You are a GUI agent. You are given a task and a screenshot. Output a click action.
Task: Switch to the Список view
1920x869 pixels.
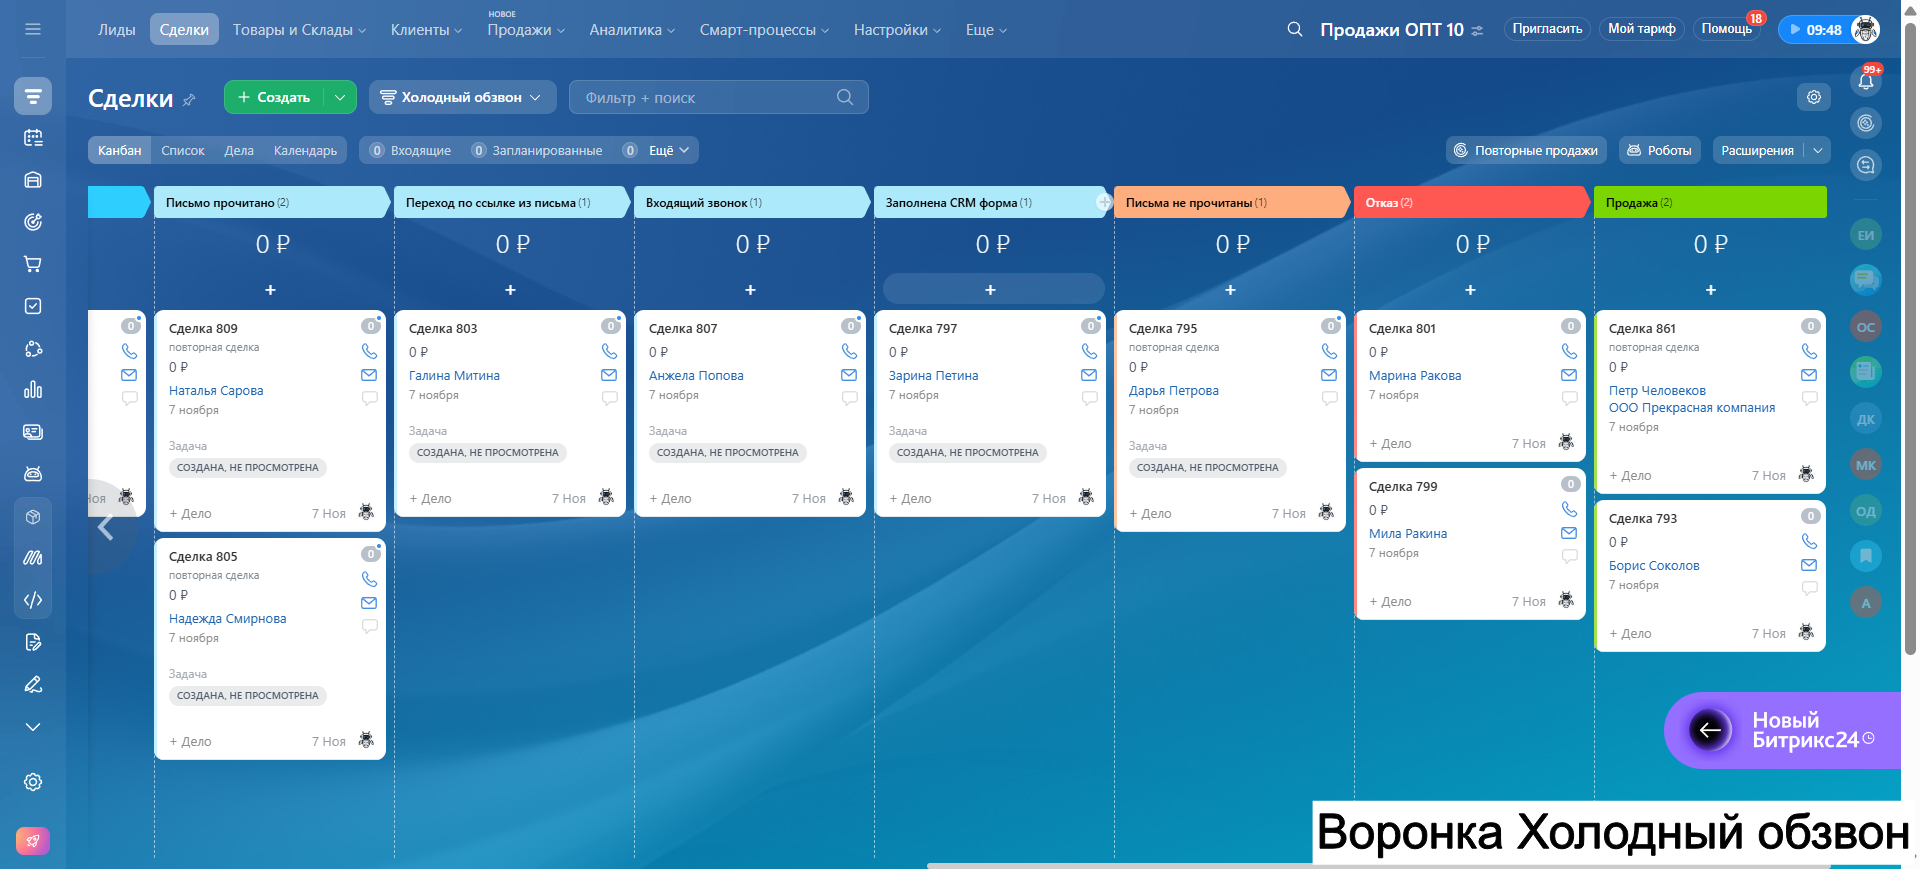[183, 151]
